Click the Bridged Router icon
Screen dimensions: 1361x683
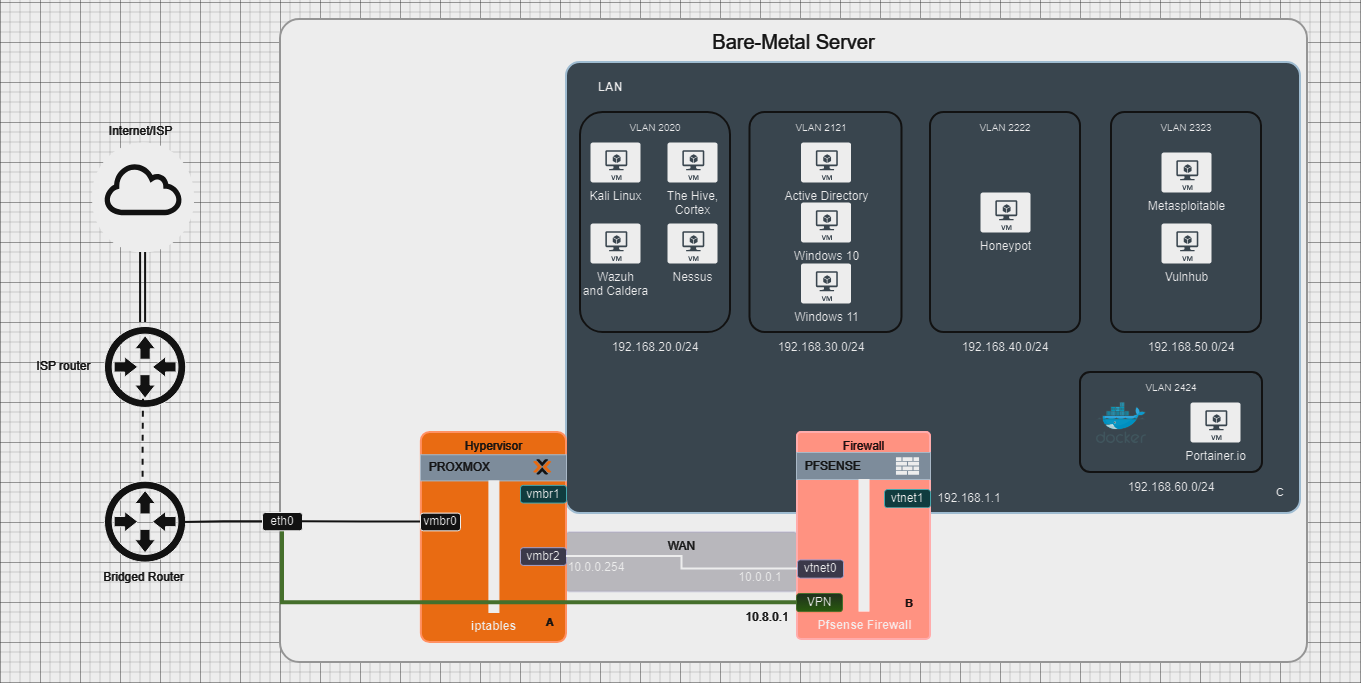(144, 521)
